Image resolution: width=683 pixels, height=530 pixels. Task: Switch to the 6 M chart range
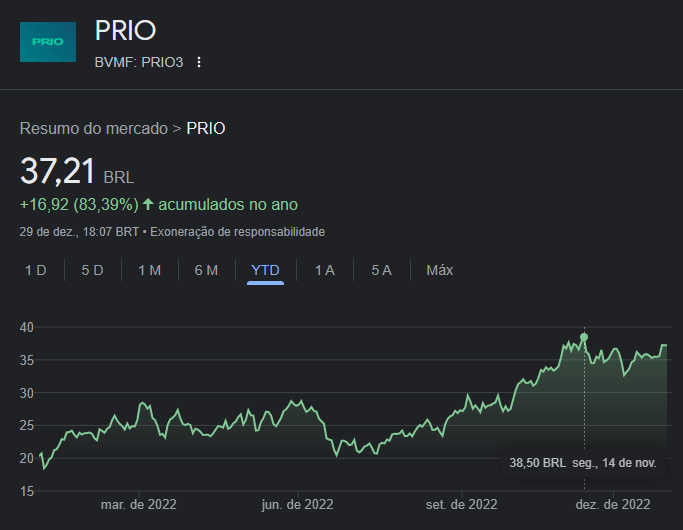[x=206, y=270]
